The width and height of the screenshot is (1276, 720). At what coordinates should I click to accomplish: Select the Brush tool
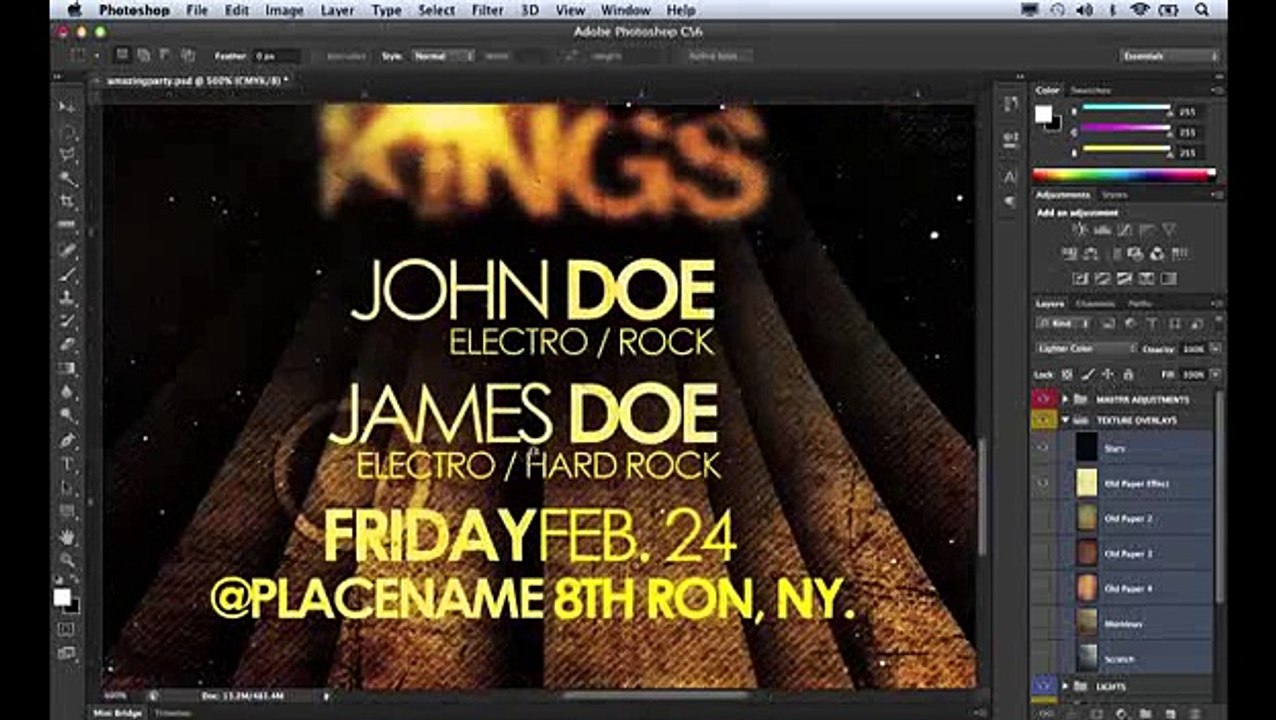tap(67, 274)
